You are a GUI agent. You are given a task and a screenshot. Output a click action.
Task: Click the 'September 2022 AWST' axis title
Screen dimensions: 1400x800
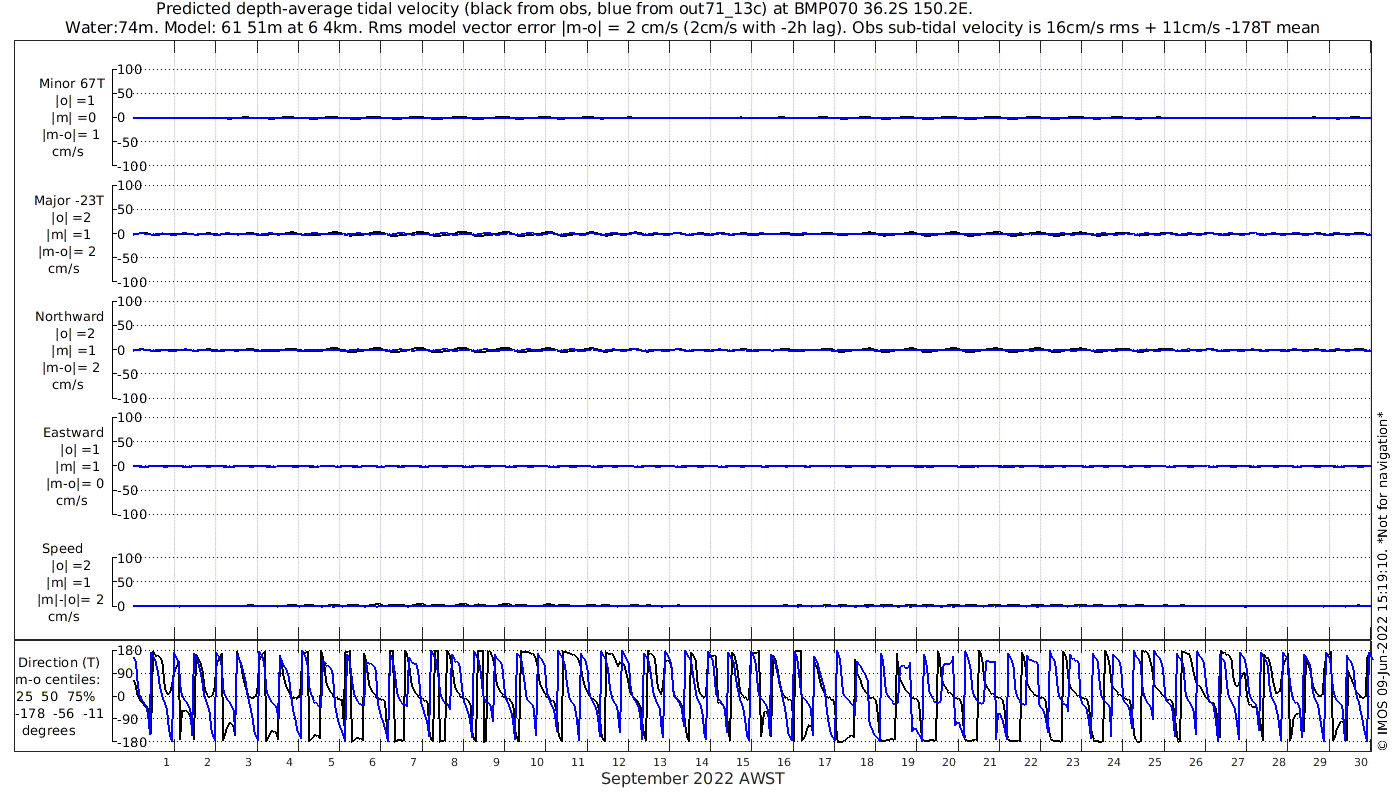tap(693, 779)
